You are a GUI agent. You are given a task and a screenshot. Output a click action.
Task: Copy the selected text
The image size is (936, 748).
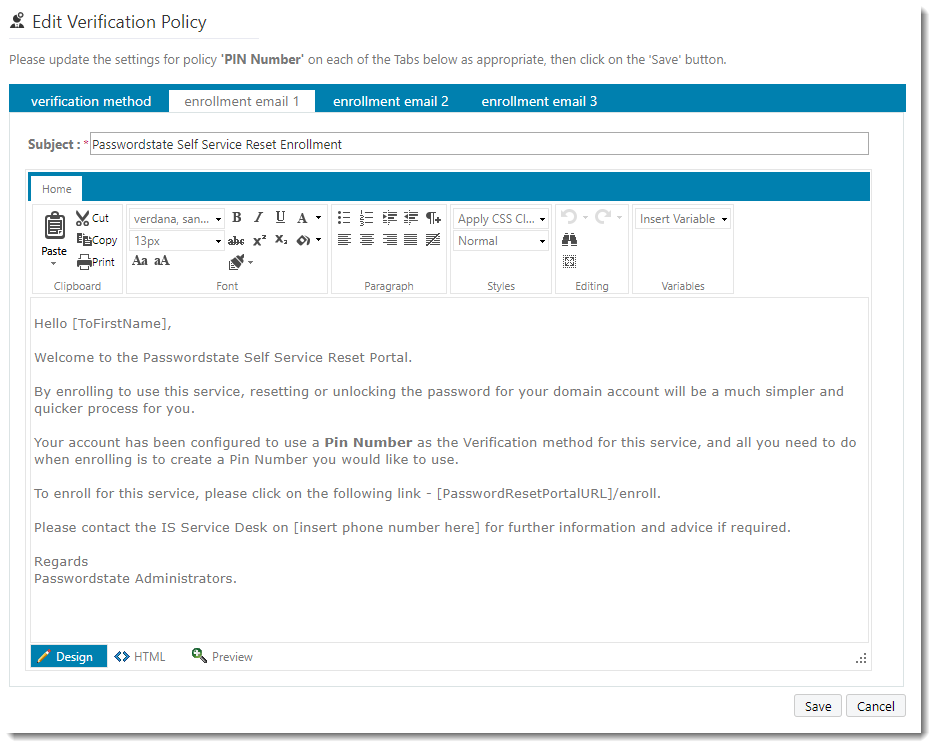click(97, 240)
